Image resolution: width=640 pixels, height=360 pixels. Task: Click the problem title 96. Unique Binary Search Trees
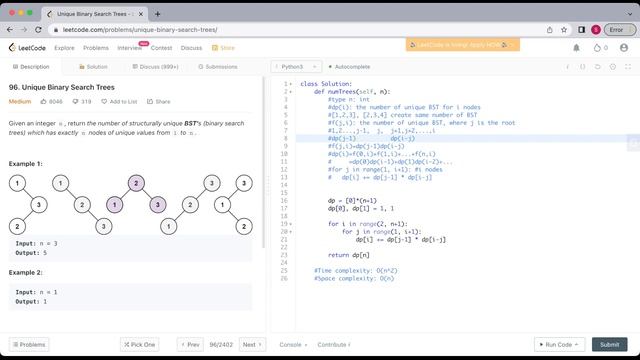pyautogui.click(x=62, y=87)
